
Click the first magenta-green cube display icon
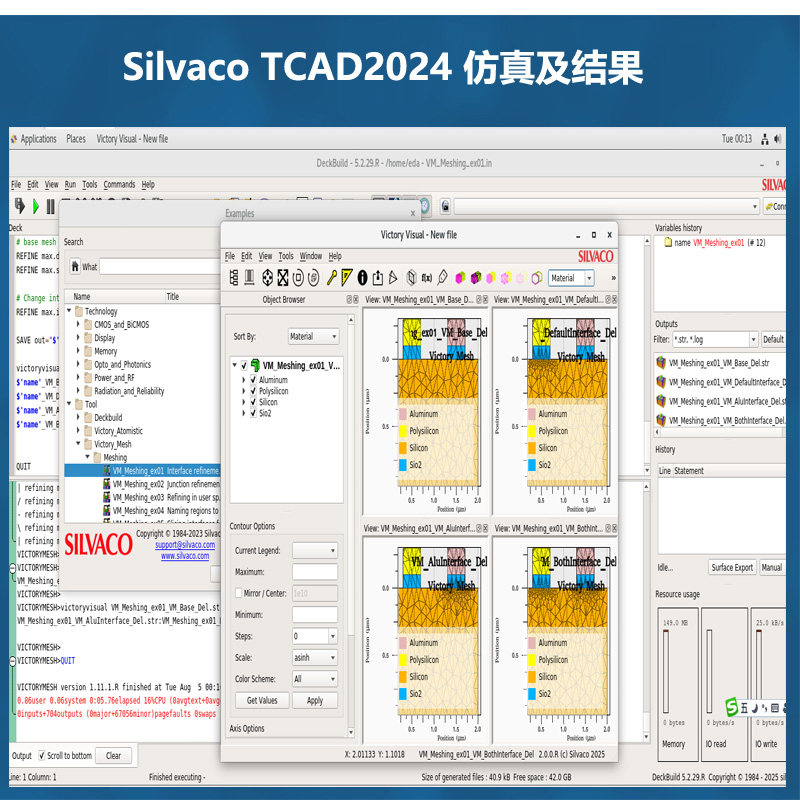coord(460,278)
